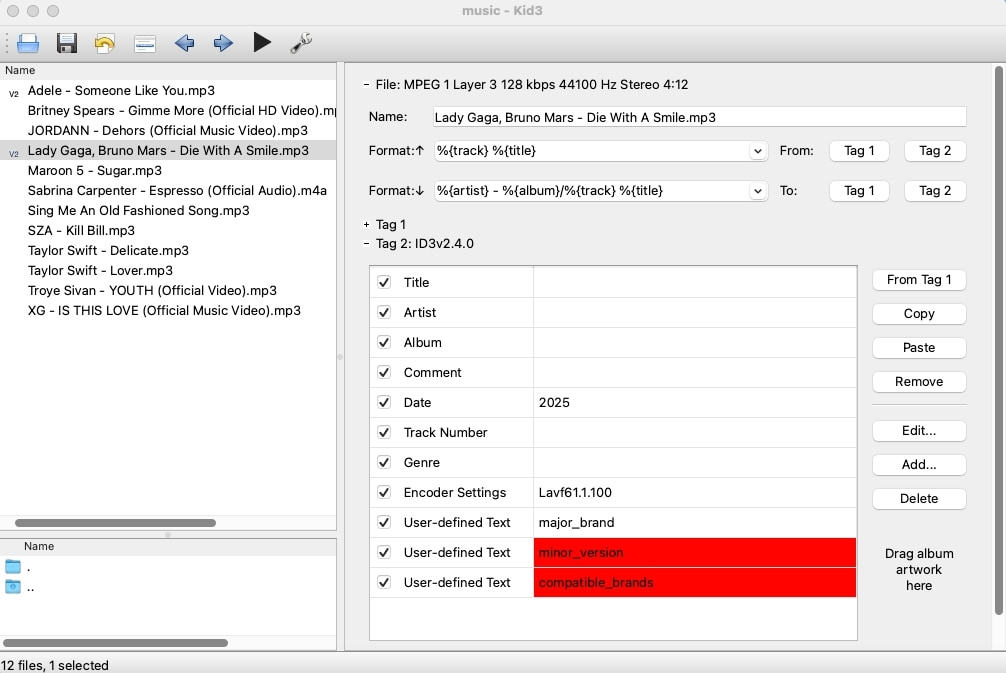The width and height of the screenshot is (1006, 673).
Task: Uncheck the Track Number checkbox
Action: [384, 432]
